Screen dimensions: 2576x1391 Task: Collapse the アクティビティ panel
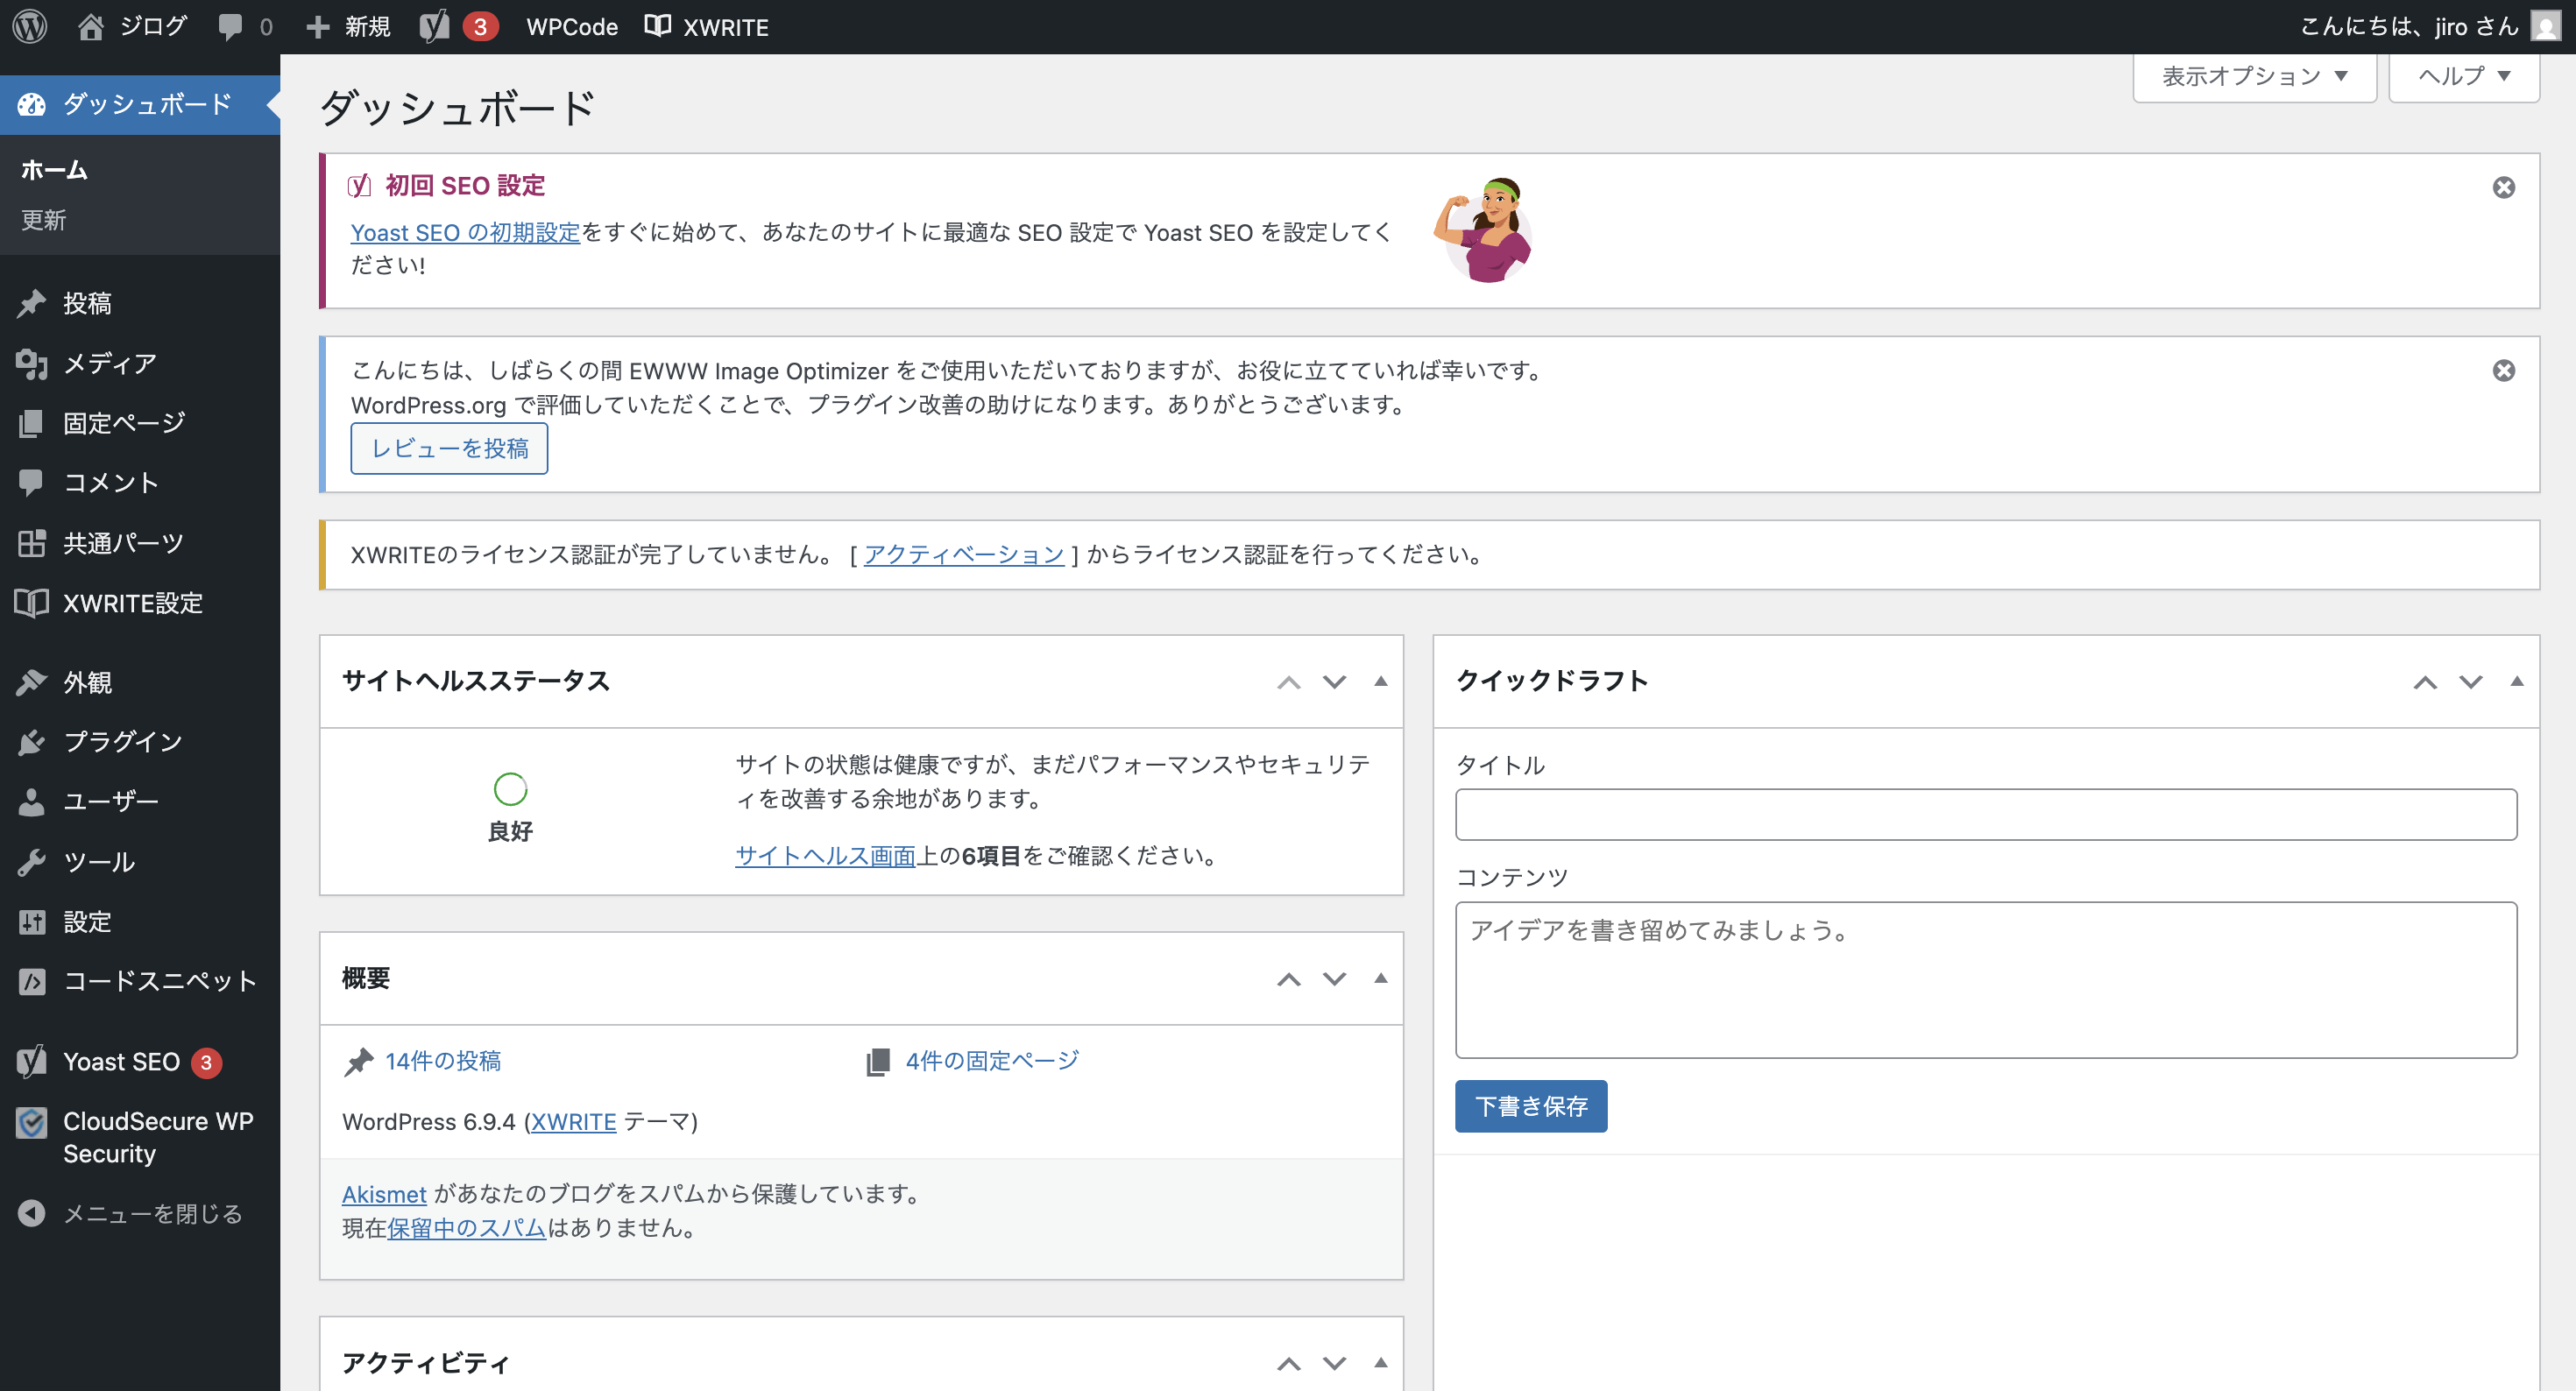1381,1362
